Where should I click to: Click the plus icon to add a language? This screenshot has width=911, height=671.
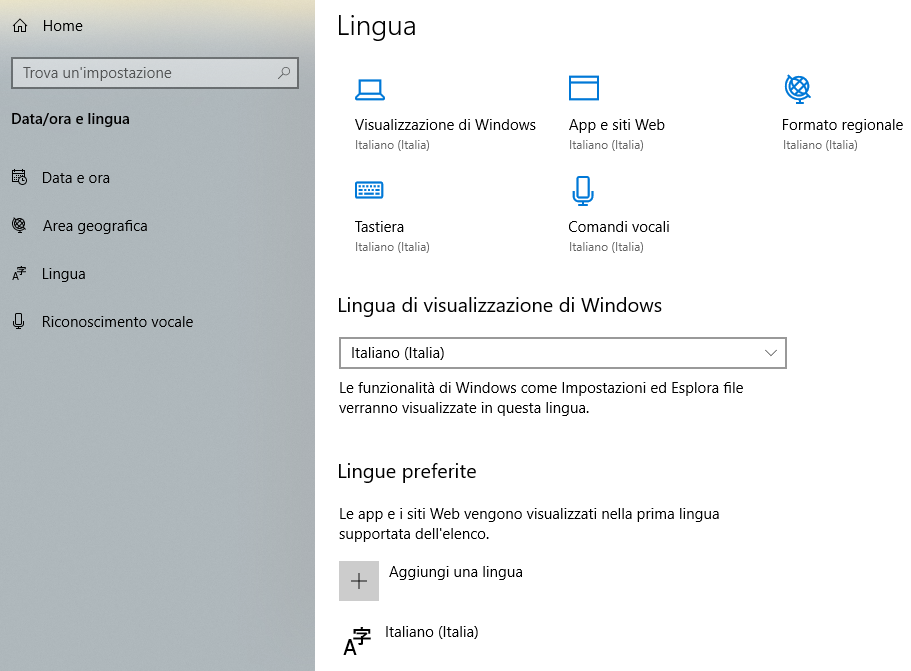pos(359,581)
